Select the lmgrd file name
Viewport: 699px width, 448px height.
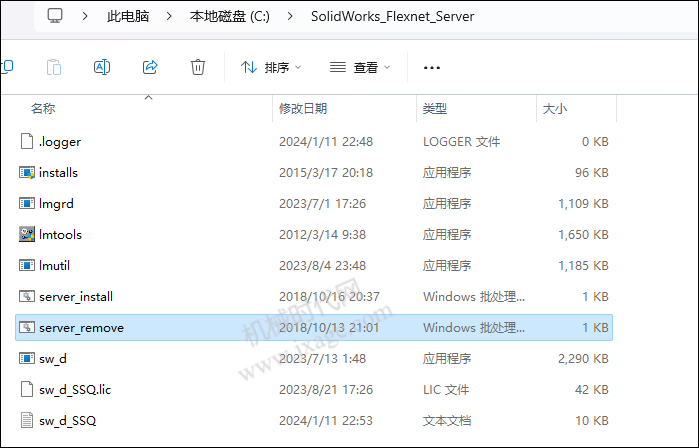pos(56,204)
